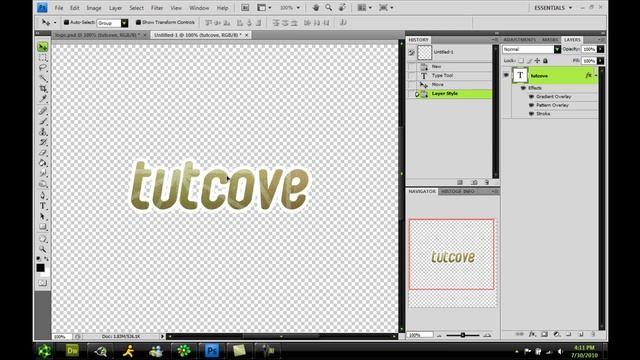Hide the Pattern Overlay effect

[531, 105]
